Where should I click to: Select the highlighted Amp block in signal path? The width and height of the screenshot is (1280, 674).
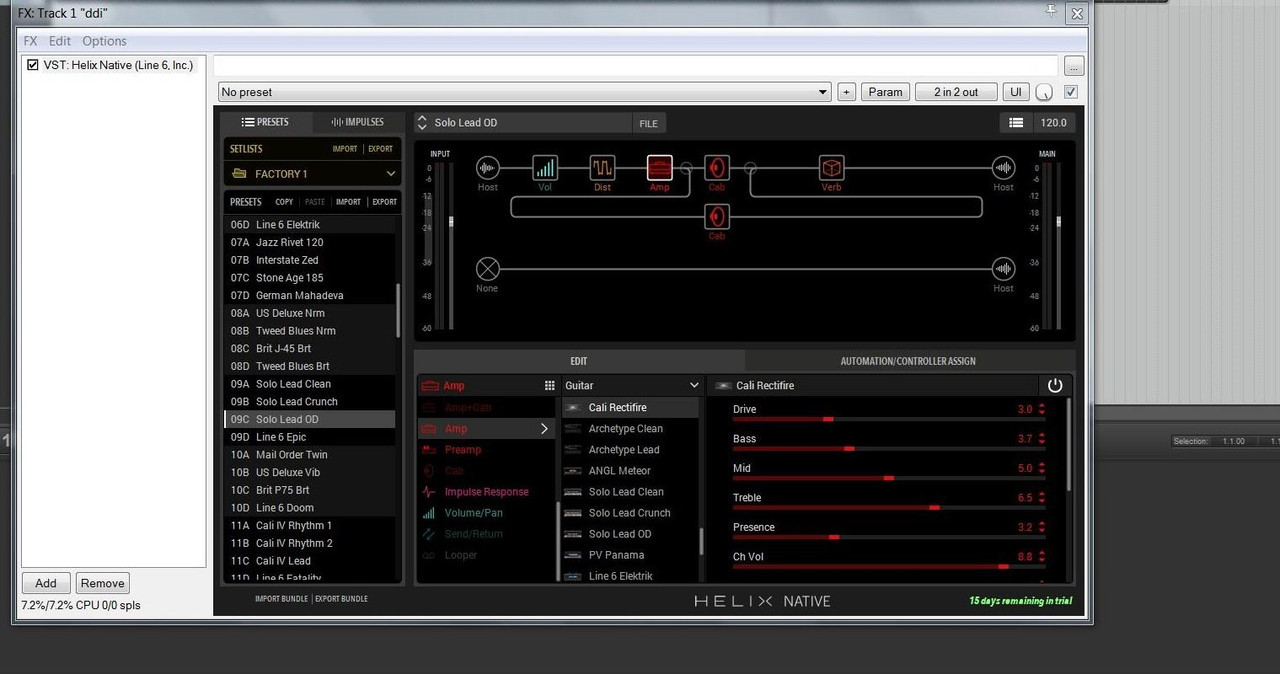660,167
